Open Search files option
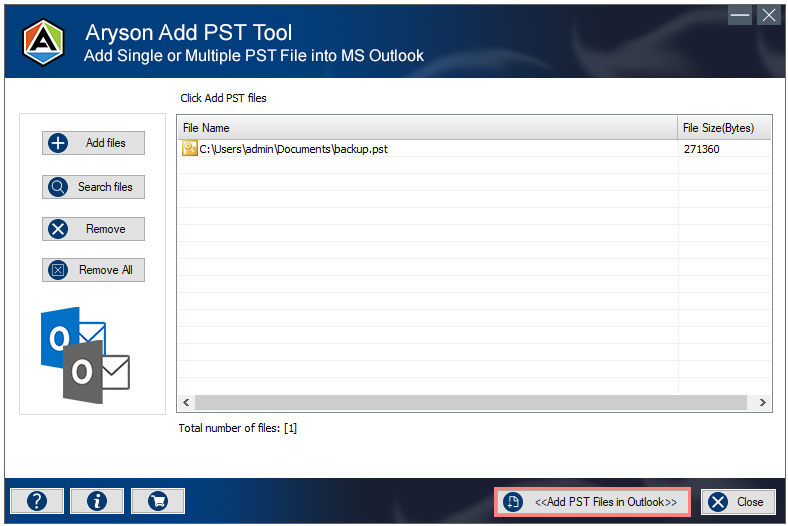The width and height of the screenshot is (788, 526). (93, 187)
